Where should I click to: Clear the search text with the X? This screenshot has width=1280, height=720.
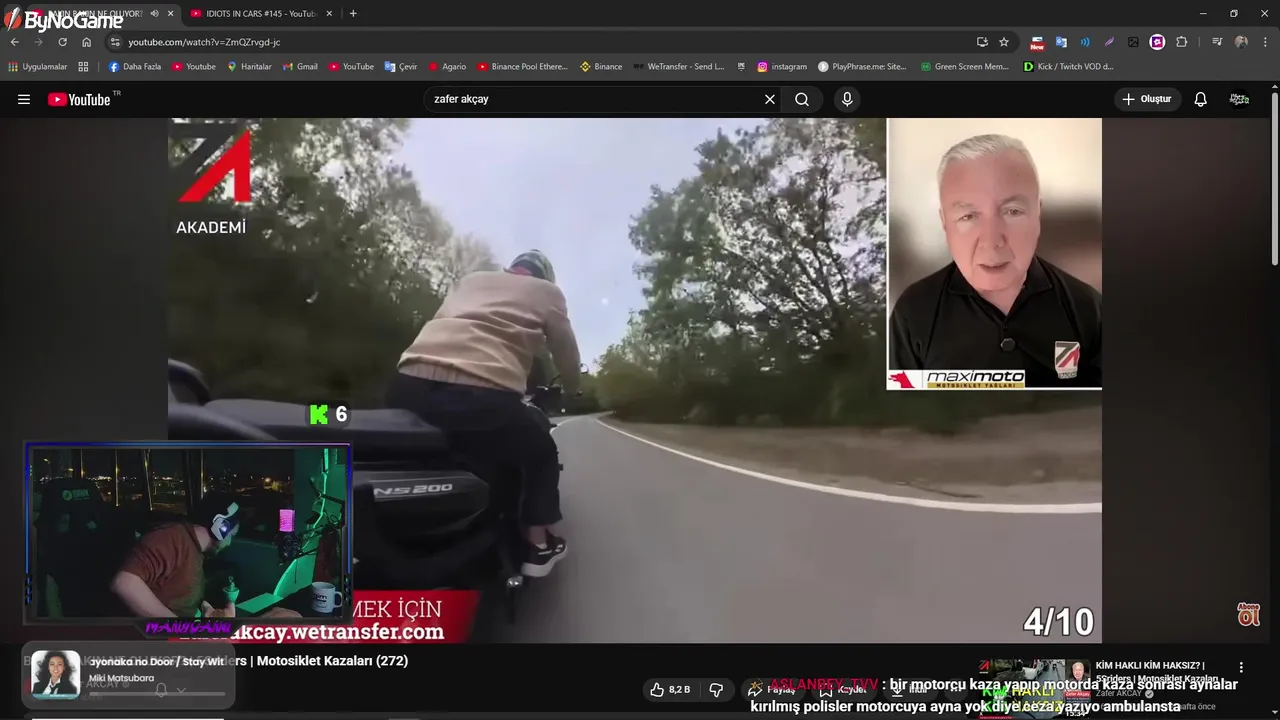pos(770,99)
